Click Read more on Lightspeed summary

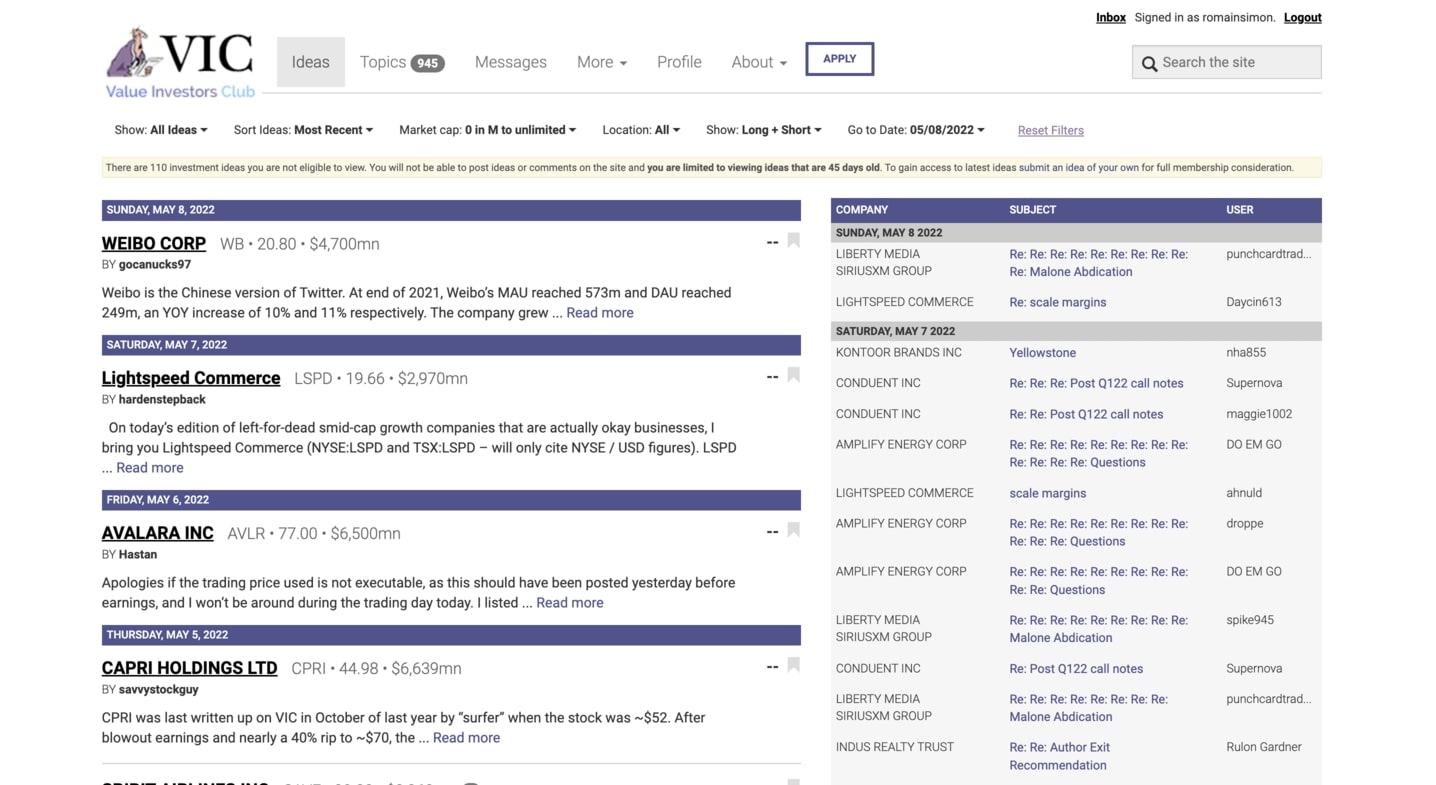(150, 468)
